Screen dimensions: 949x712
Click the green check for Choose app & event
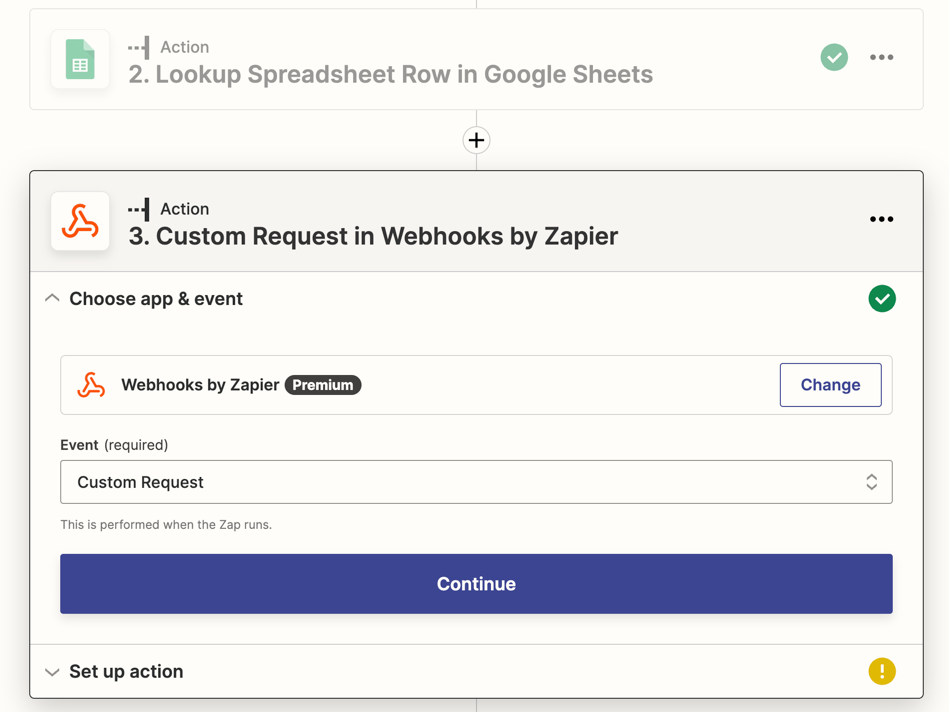click(882, 298)
